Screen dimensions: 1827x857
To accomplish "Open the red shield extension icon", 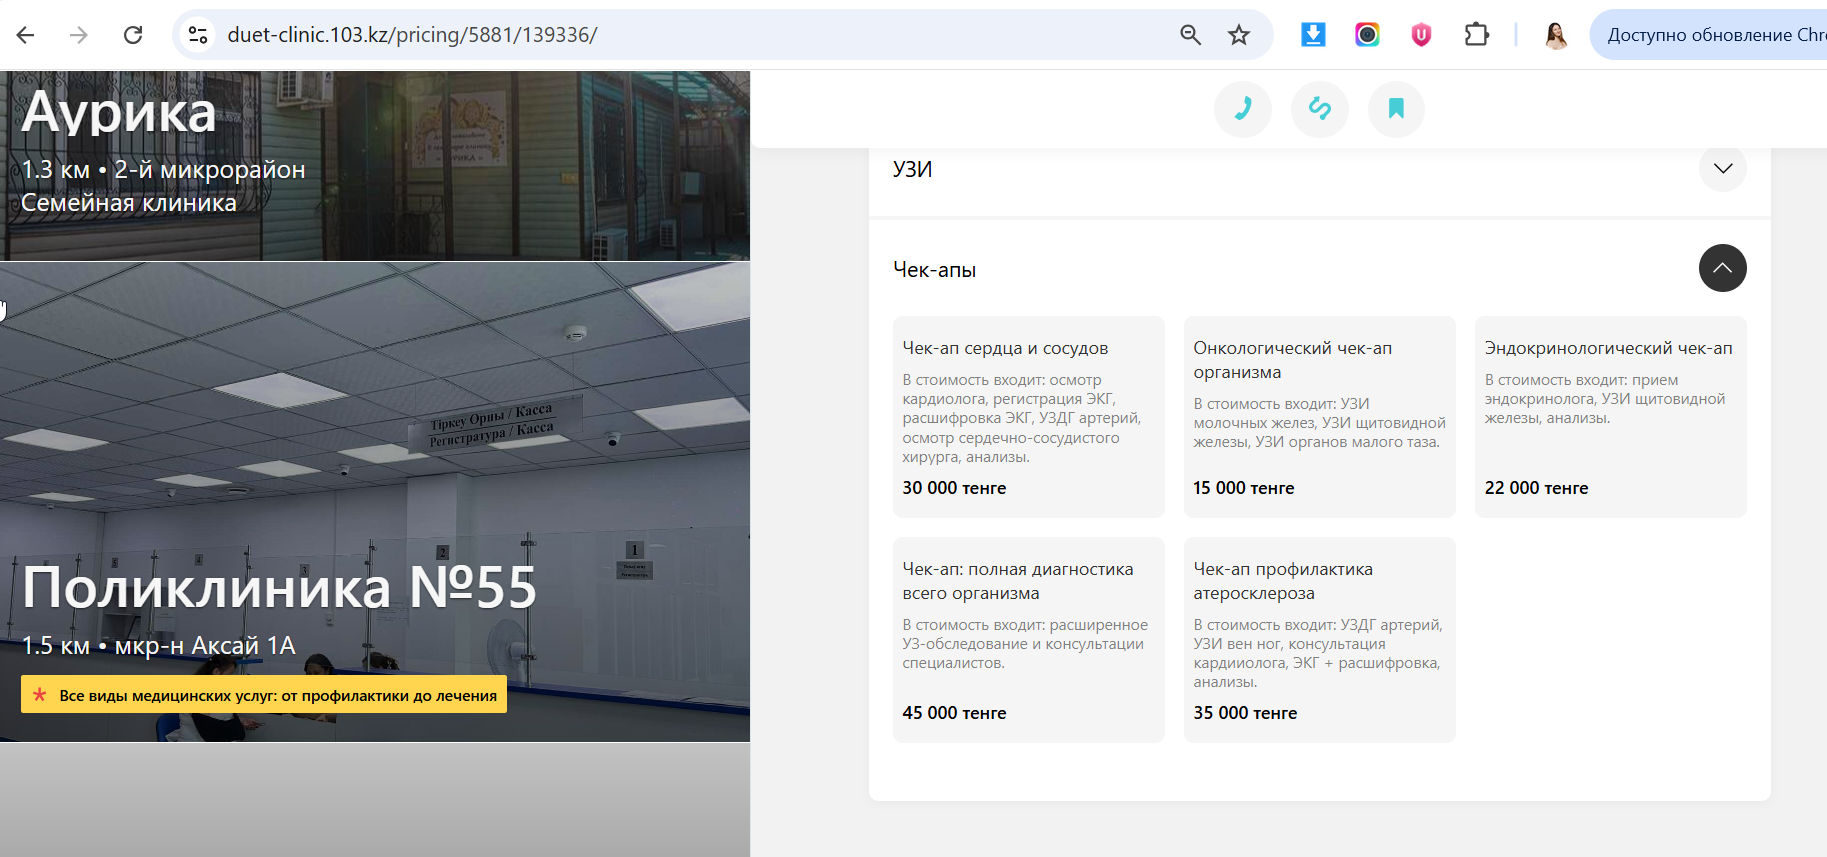I will 1421,35.
